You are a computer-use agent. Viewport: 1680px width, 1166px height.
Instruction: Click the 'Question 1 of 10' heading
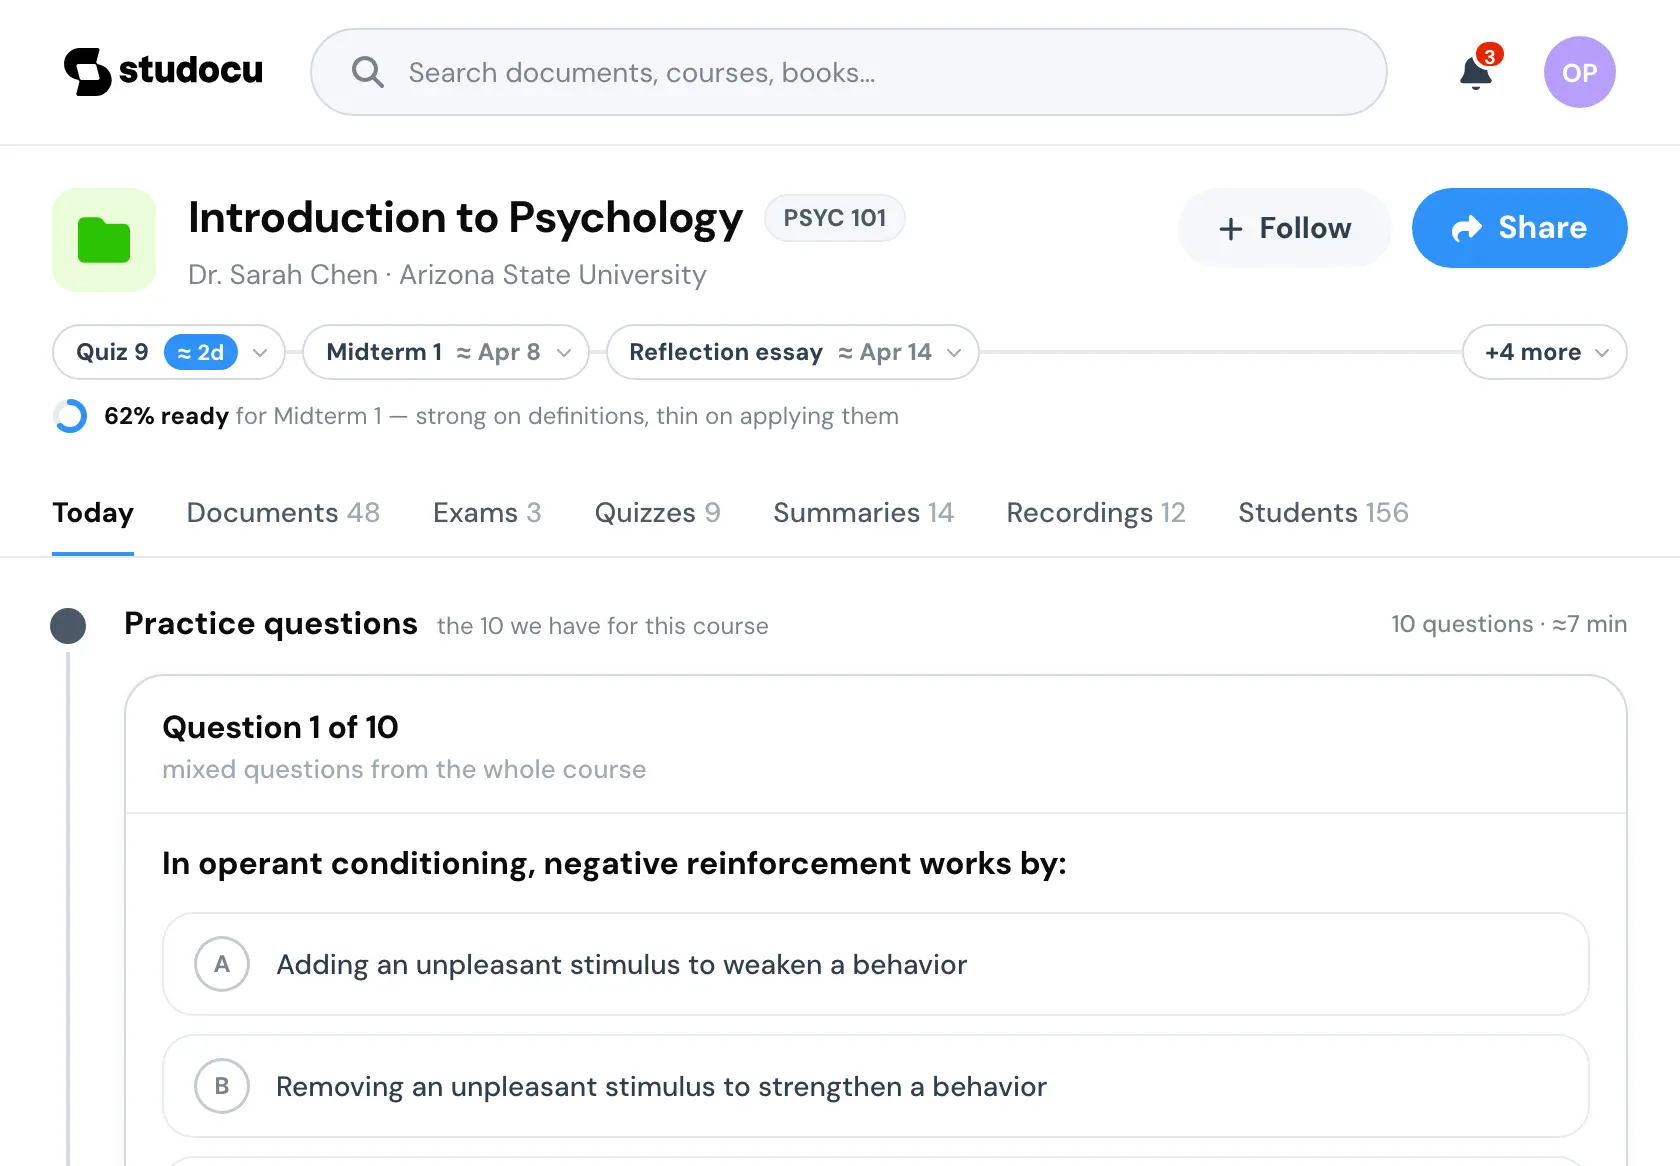tap(280, 727)
